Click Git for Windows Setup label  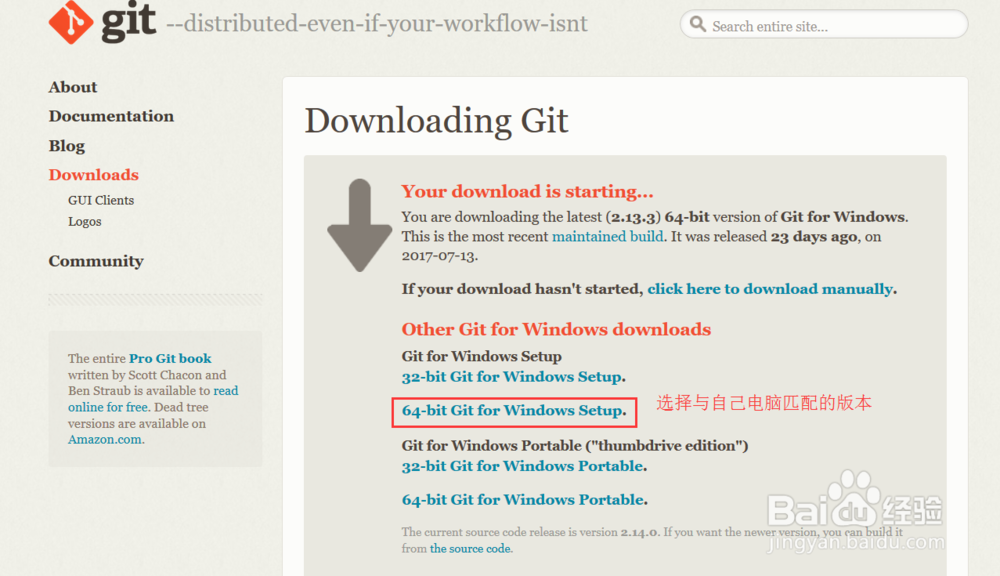(482, 357)
